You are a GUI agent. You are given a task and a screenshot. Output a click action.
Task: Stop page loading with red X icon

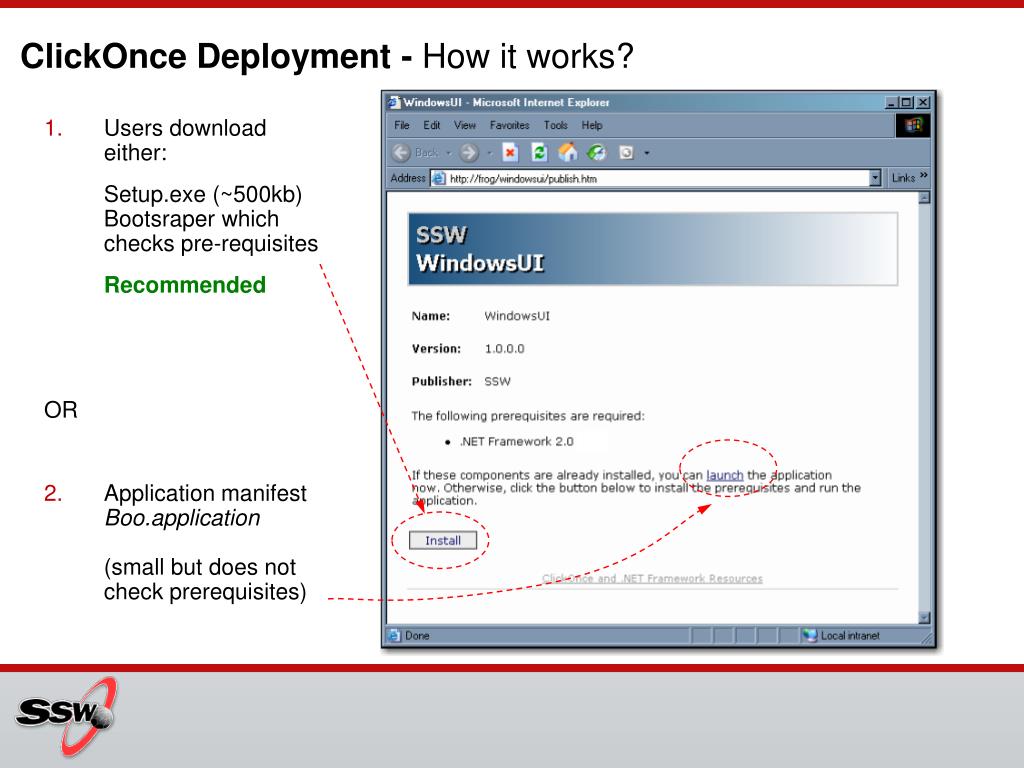[509, 153]
